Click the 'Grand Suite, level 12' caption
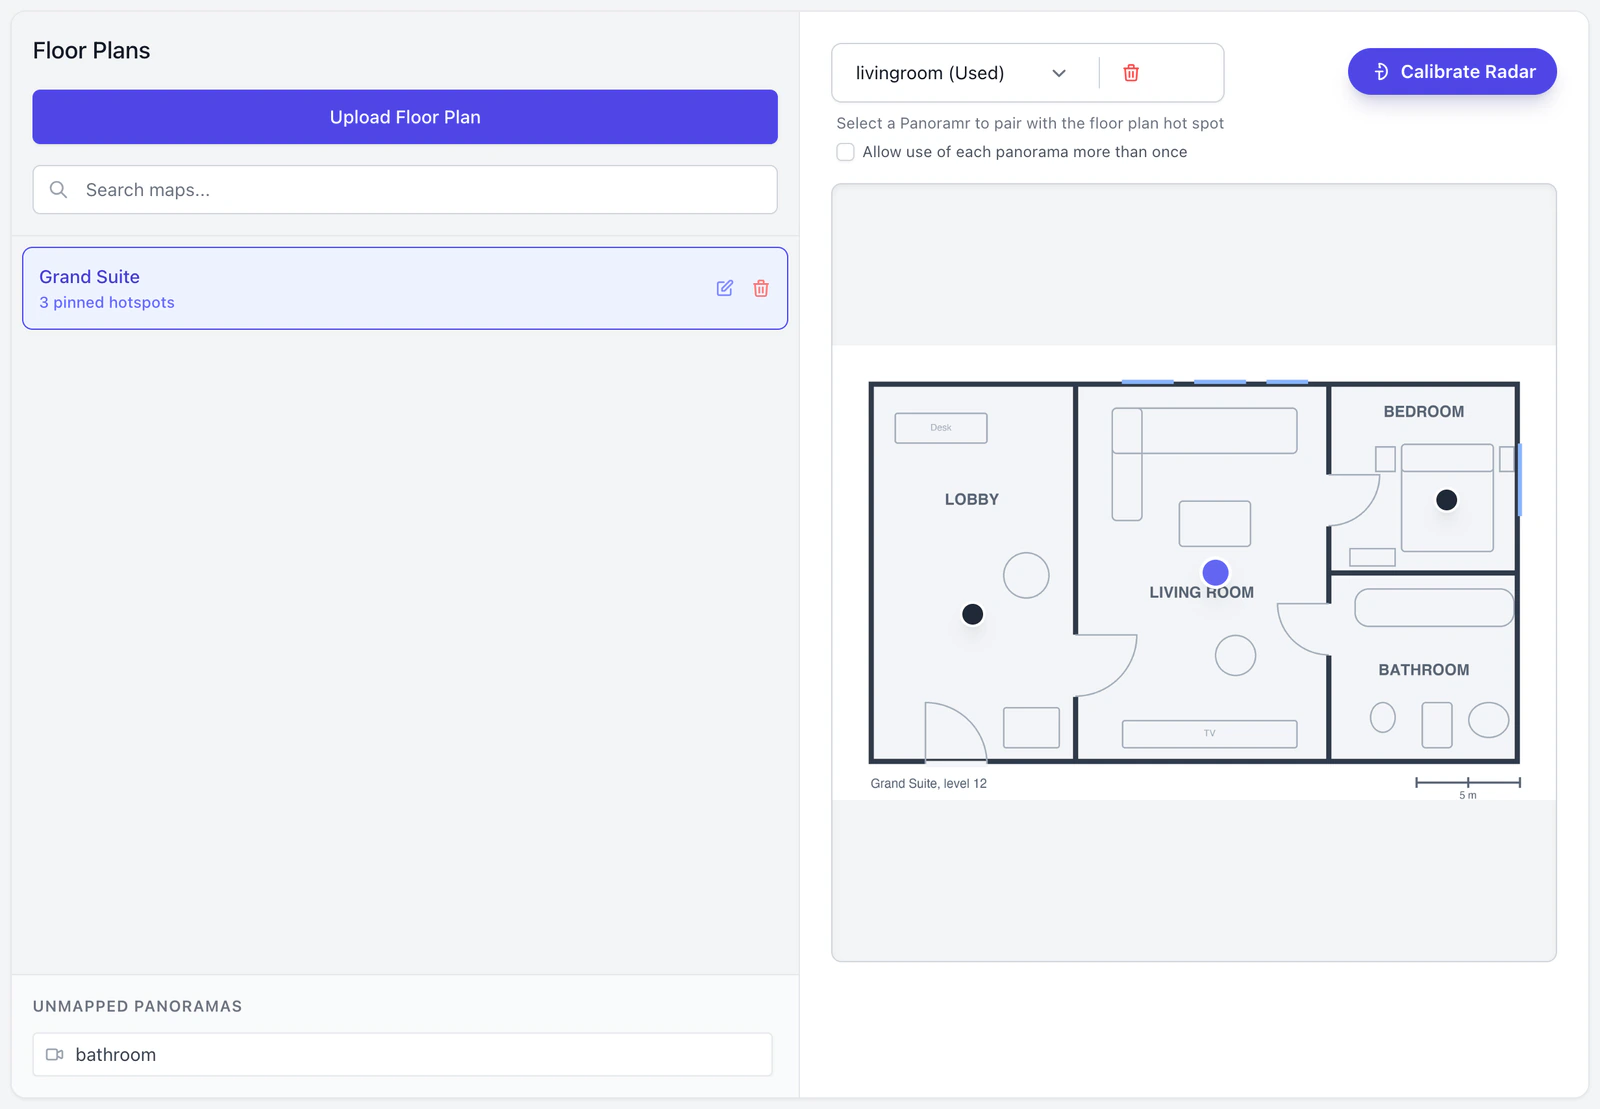The width and height of the screenshot is (1600, 1109). pos(928,784)
